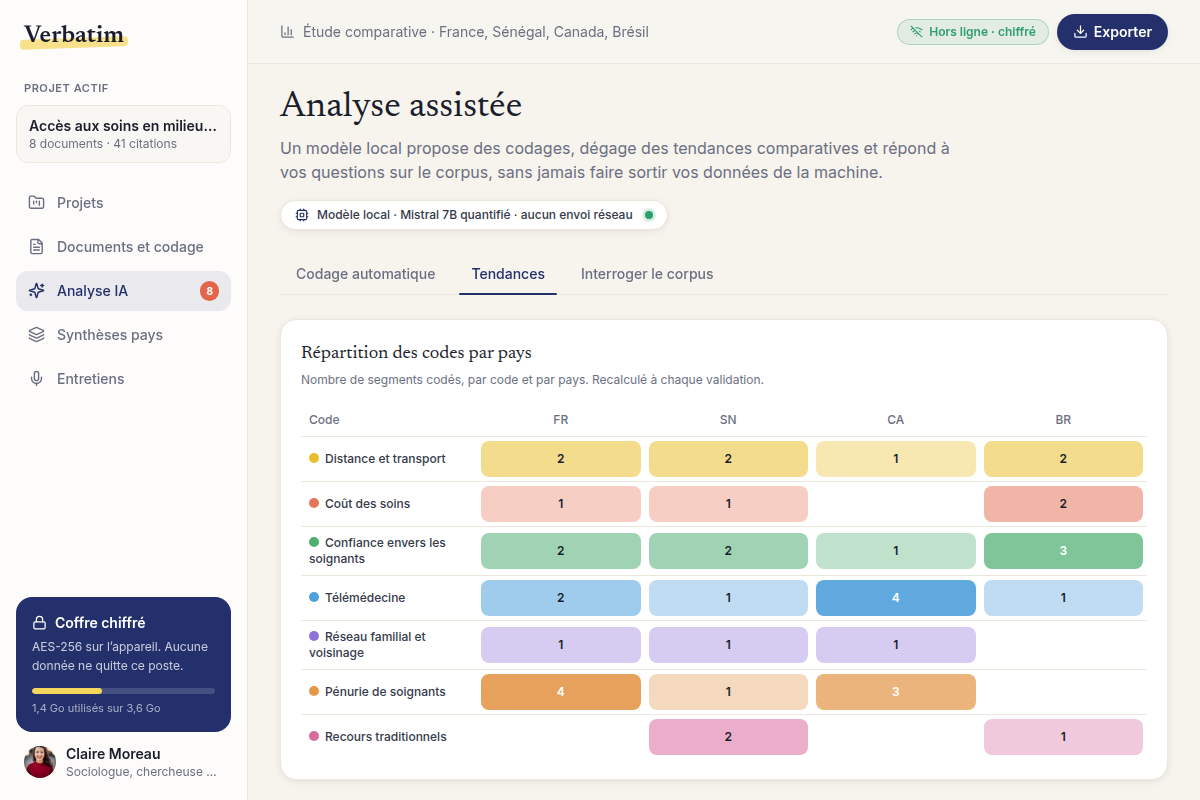Image resolution: width=1200 pixels, height=800 pixels.
Task: Click the Hors ligne · chiffré status badge
Action: point(973,32)
